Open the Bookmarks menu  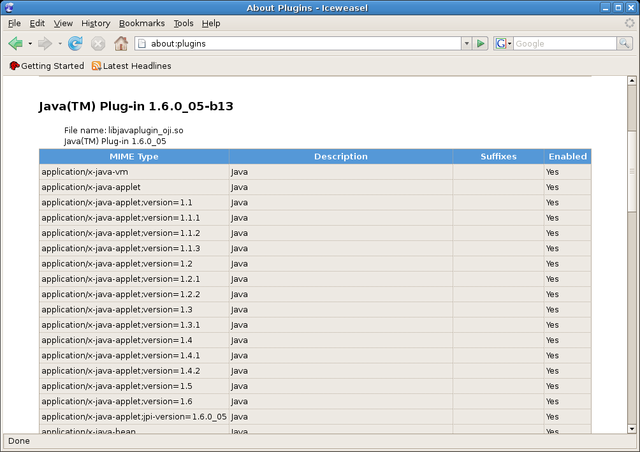click(x=142, y=23)
